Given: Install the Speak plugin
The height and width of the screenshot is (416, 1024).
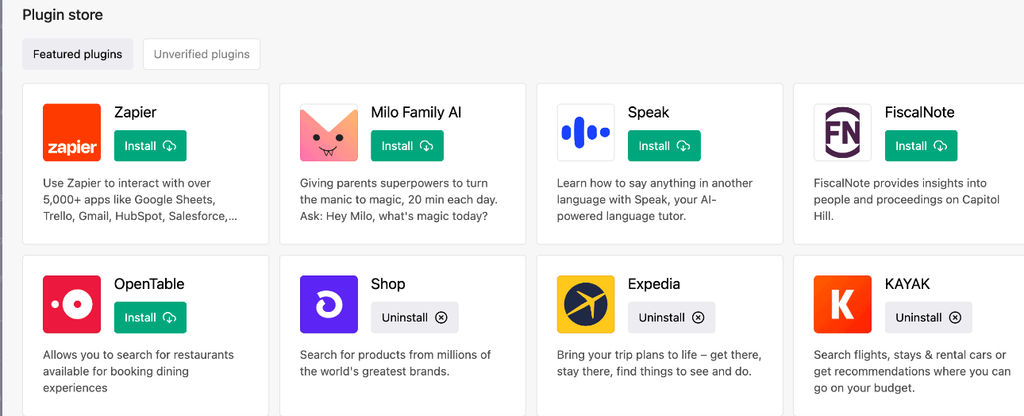Looking at the screenshot, I should [664, 146].
